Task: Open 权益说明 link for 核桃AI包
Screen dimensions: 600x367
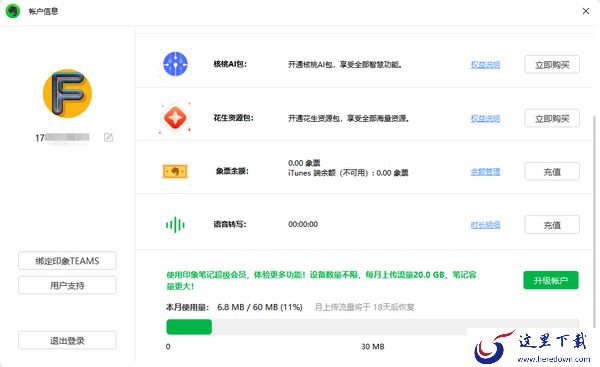Action: point(485,65)
